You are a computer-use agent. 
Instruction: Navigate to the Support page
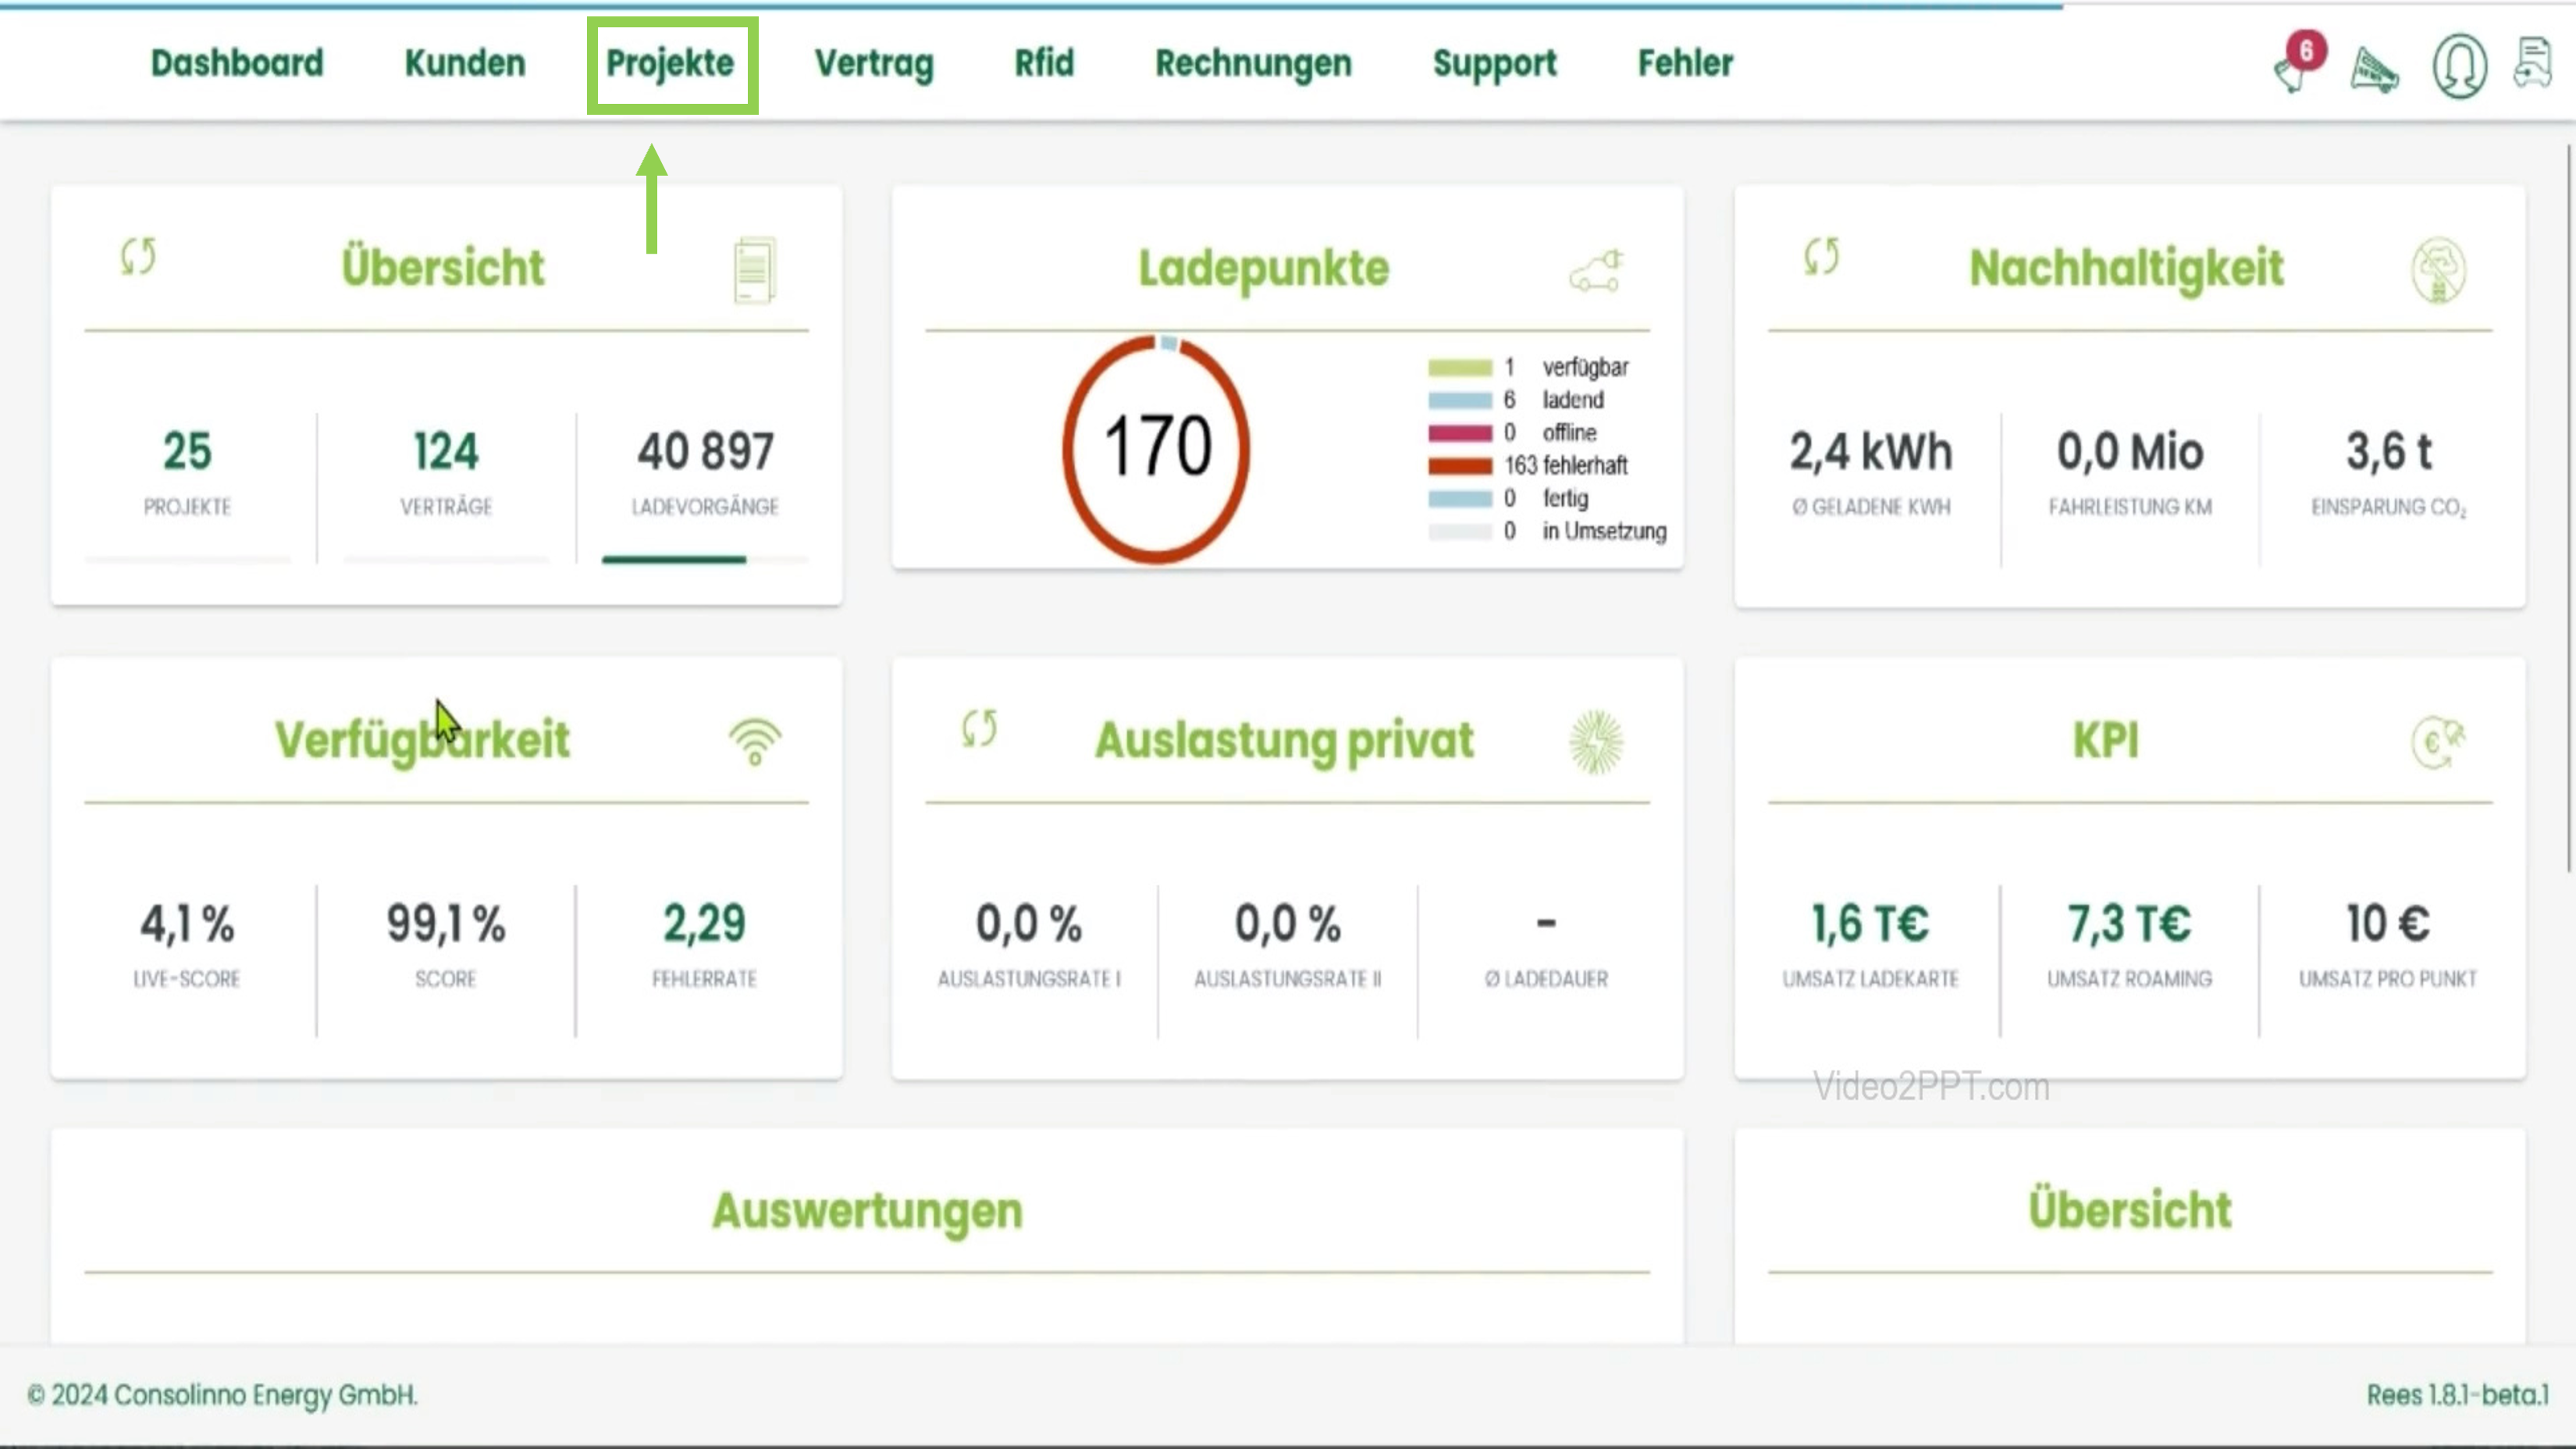pos(1494,63)
